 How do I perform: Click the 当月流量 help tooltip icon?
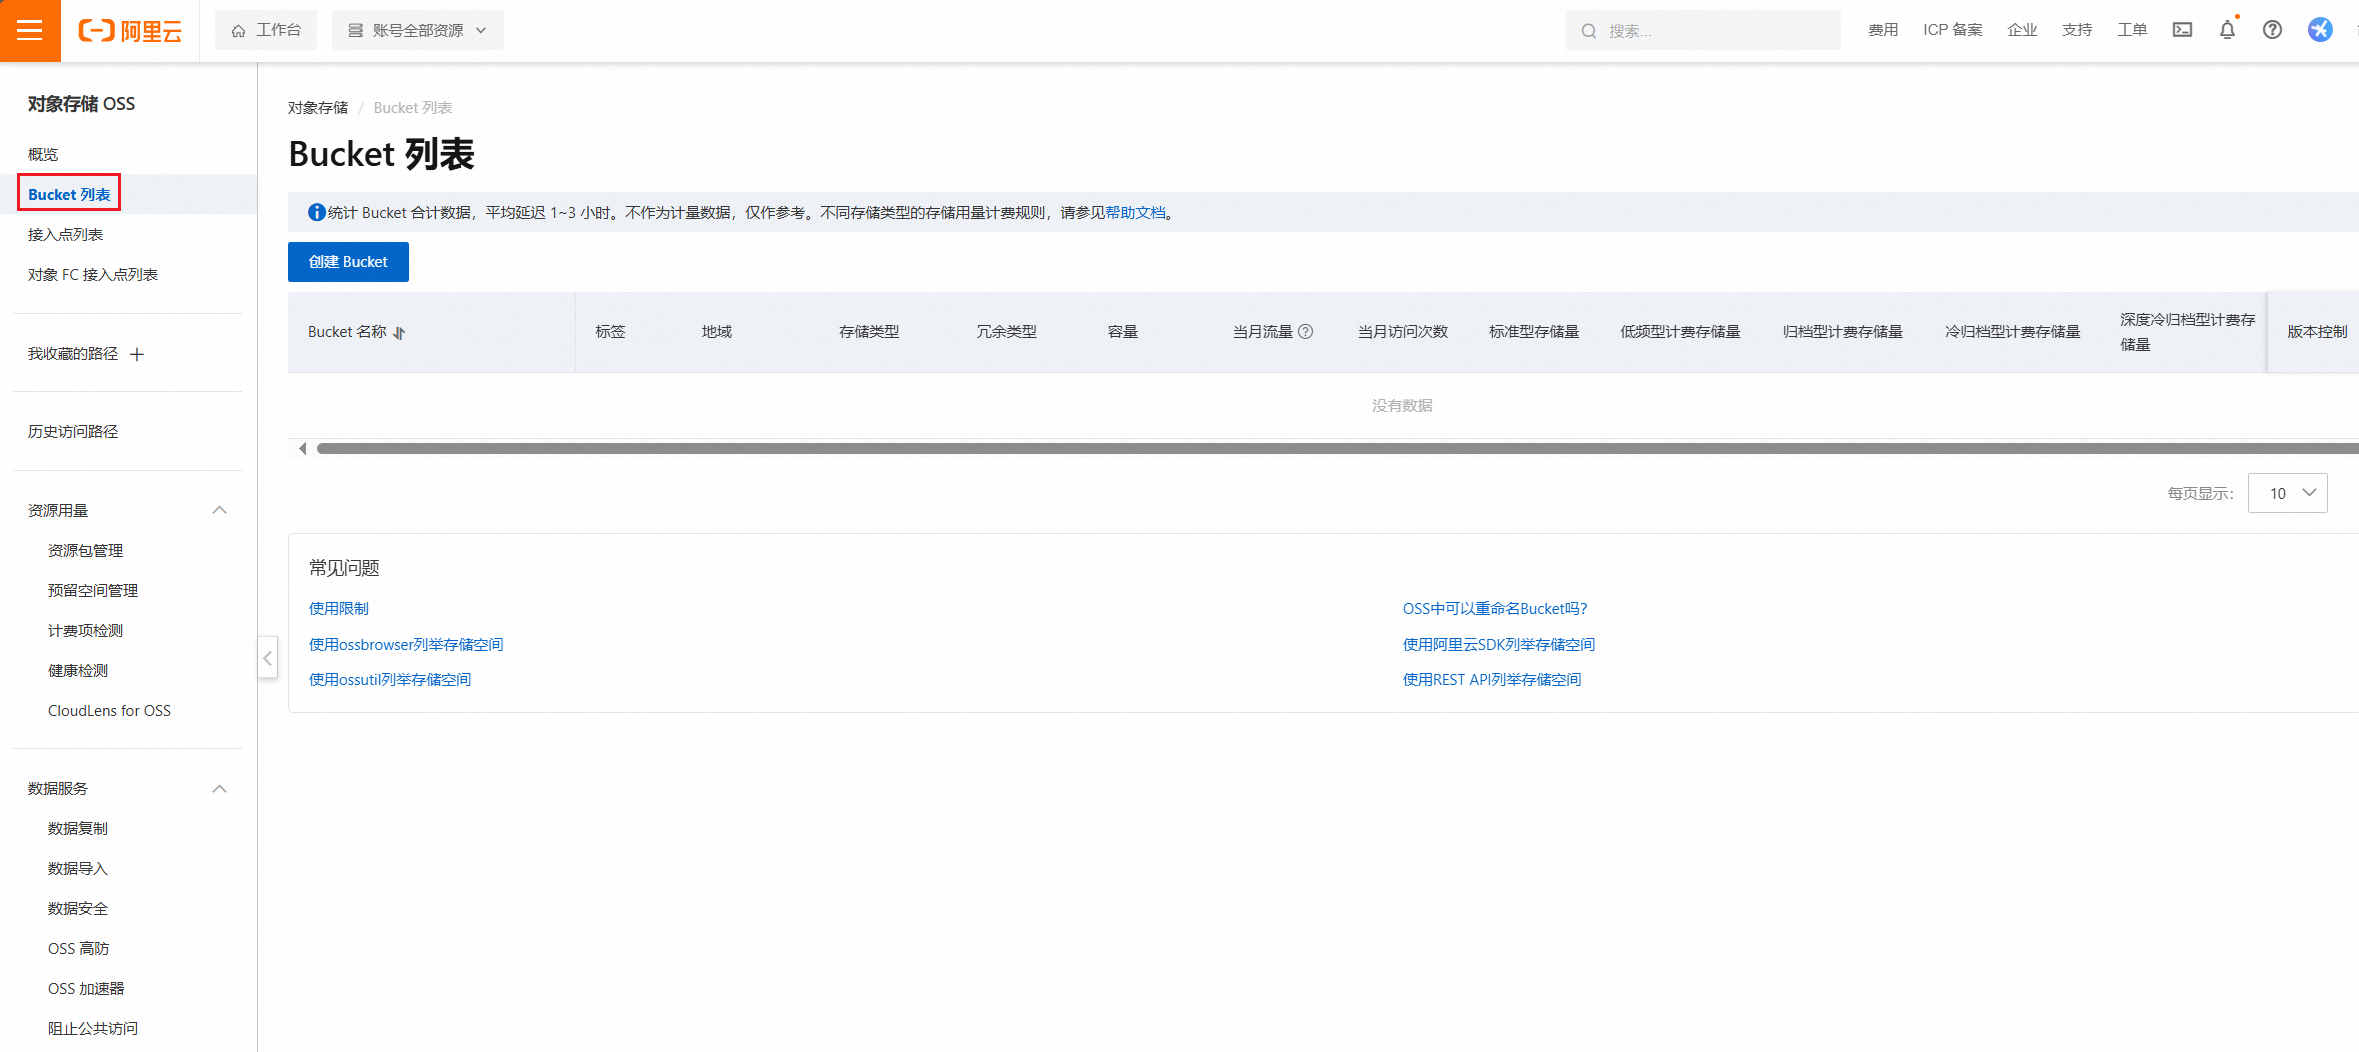[1305, 332]
